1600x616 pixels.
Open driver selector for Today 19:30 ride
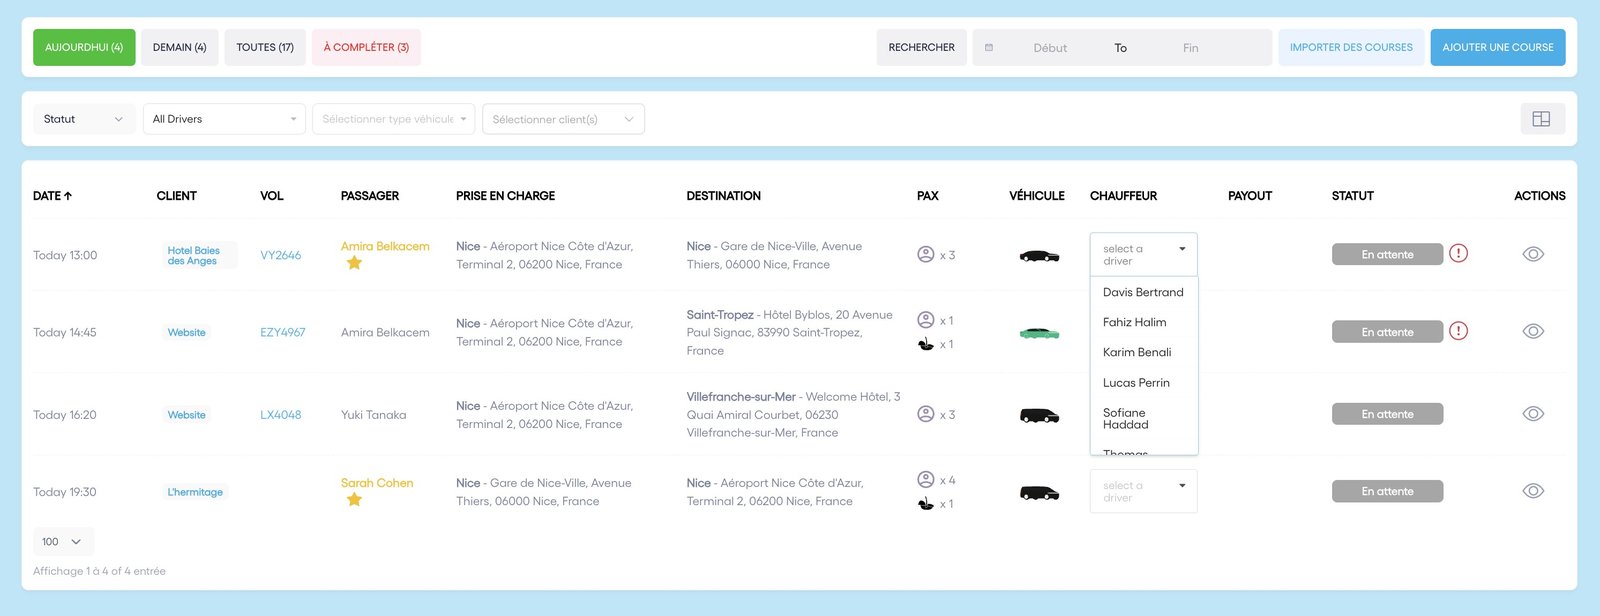tap(1143, 491)
